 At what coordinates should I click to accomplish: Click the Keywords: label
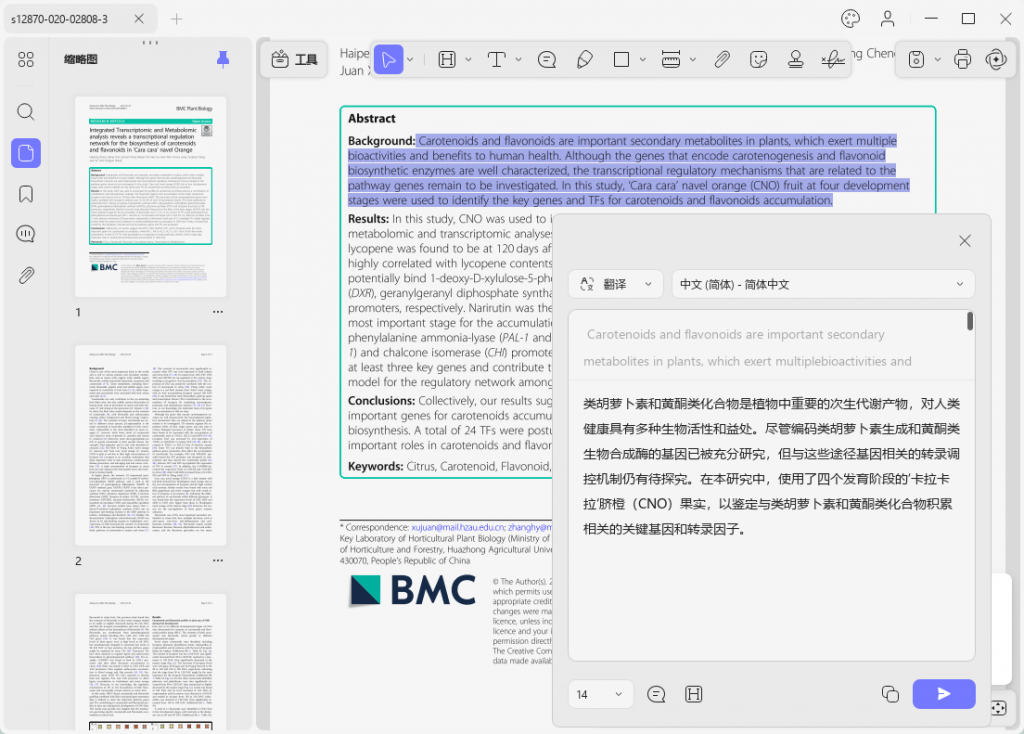(x=376, y=466)
